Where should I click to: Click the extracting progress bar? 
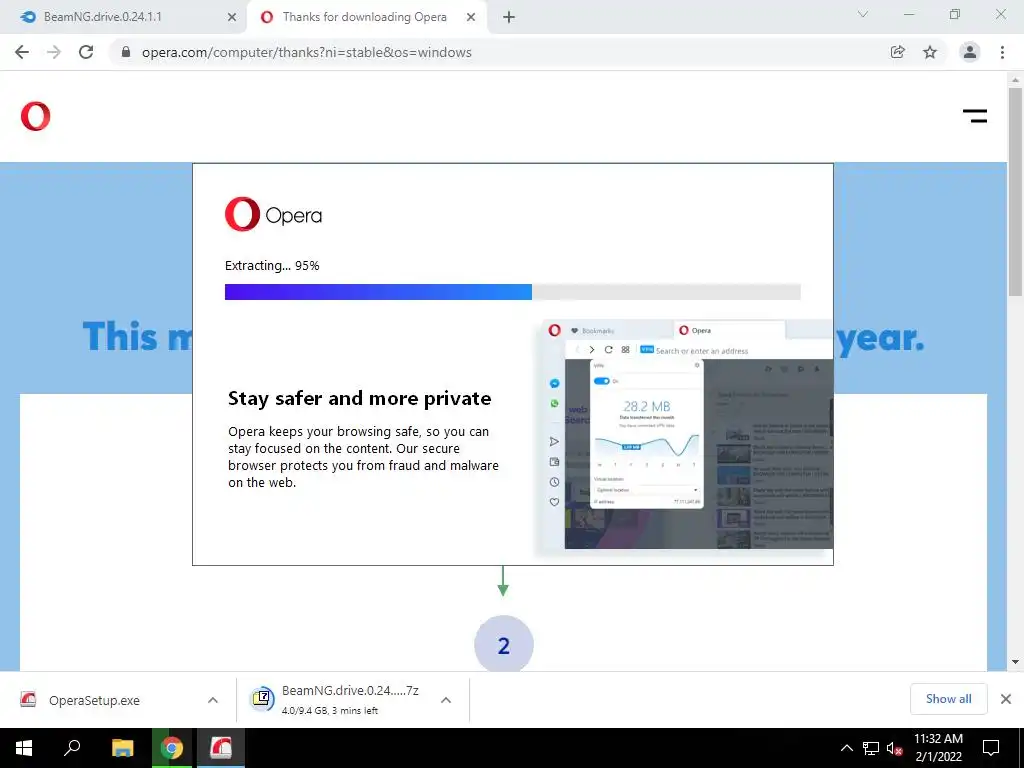click(513, 292)
